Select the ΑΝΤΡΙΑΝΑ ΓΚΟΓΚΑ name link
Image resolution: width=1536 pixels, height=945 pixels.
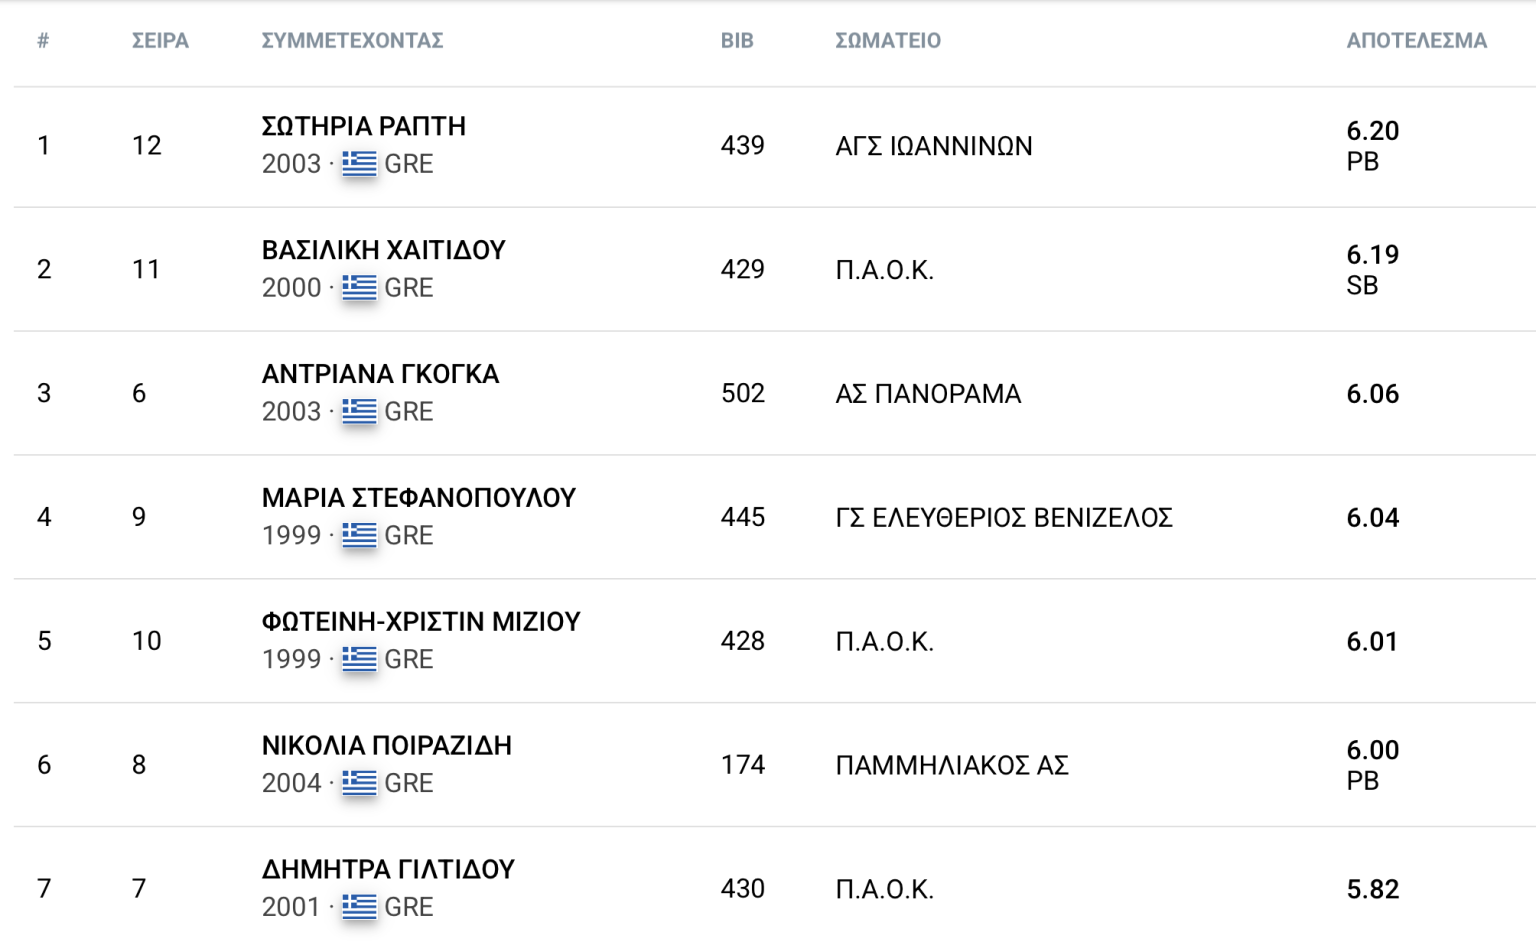(380, 374)
